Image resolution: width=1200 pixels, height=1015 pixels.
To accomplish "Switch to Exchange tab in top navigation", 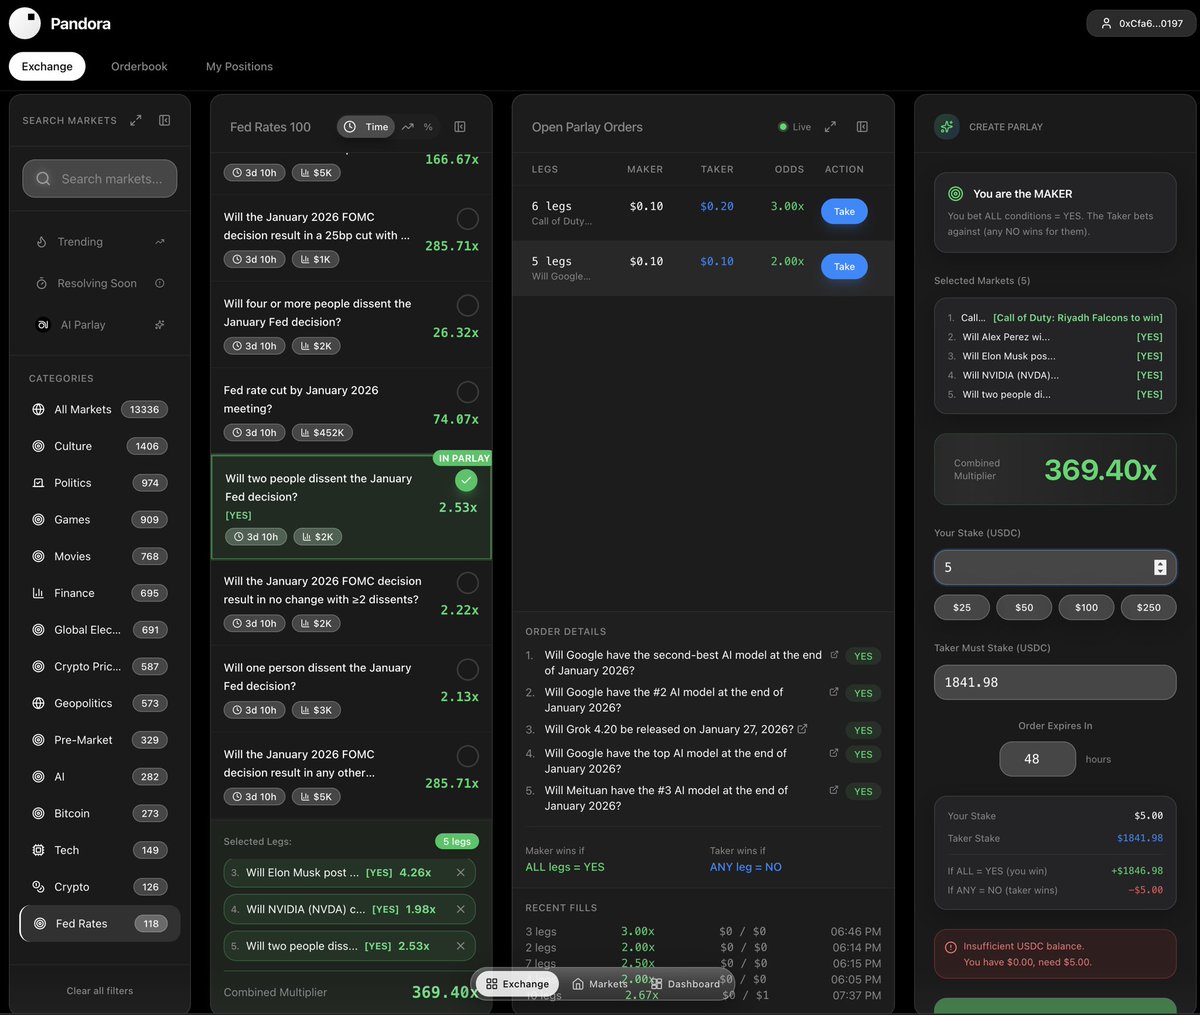I will [x=47, y=66].
